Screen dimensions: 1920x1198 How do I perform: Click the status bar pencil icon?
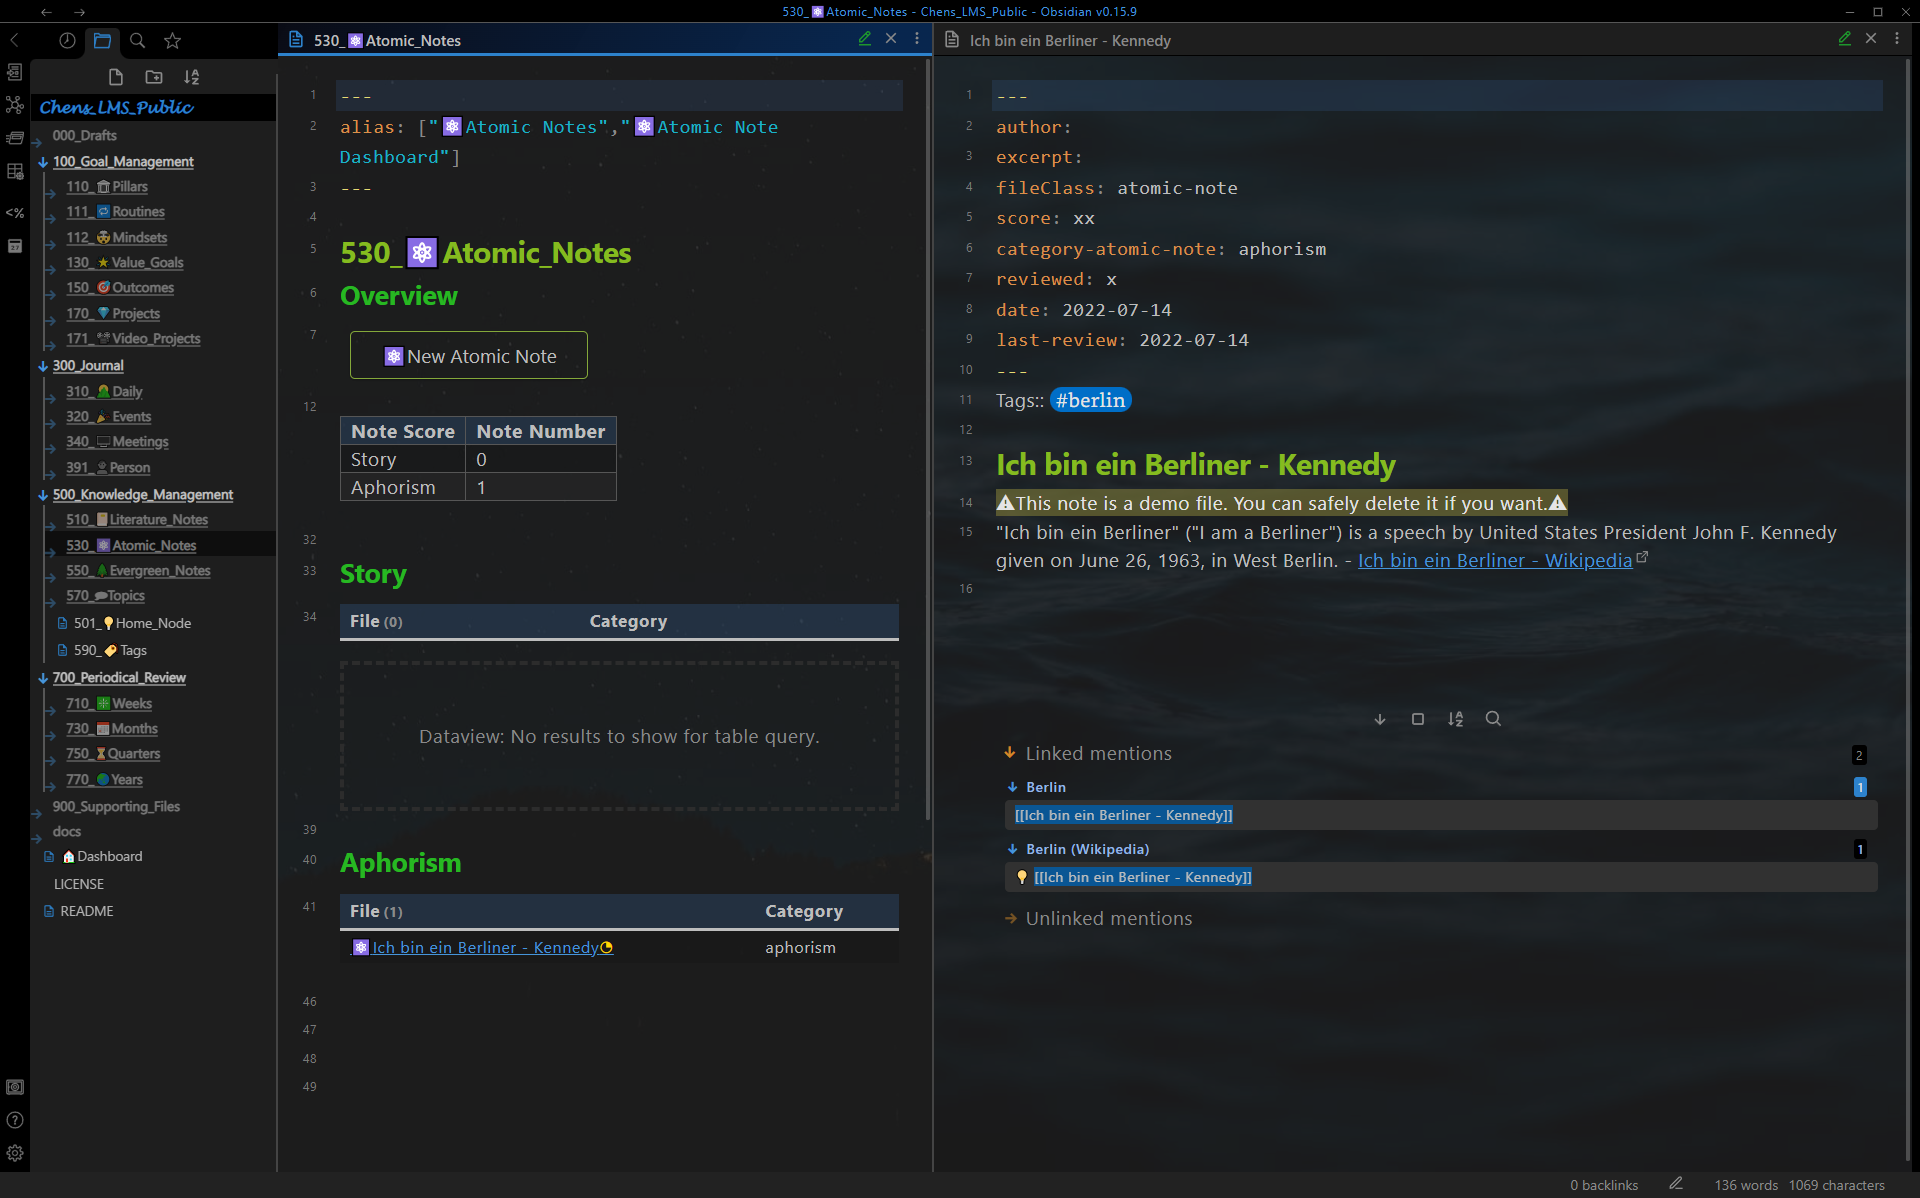click(x=1676, y=1184)
